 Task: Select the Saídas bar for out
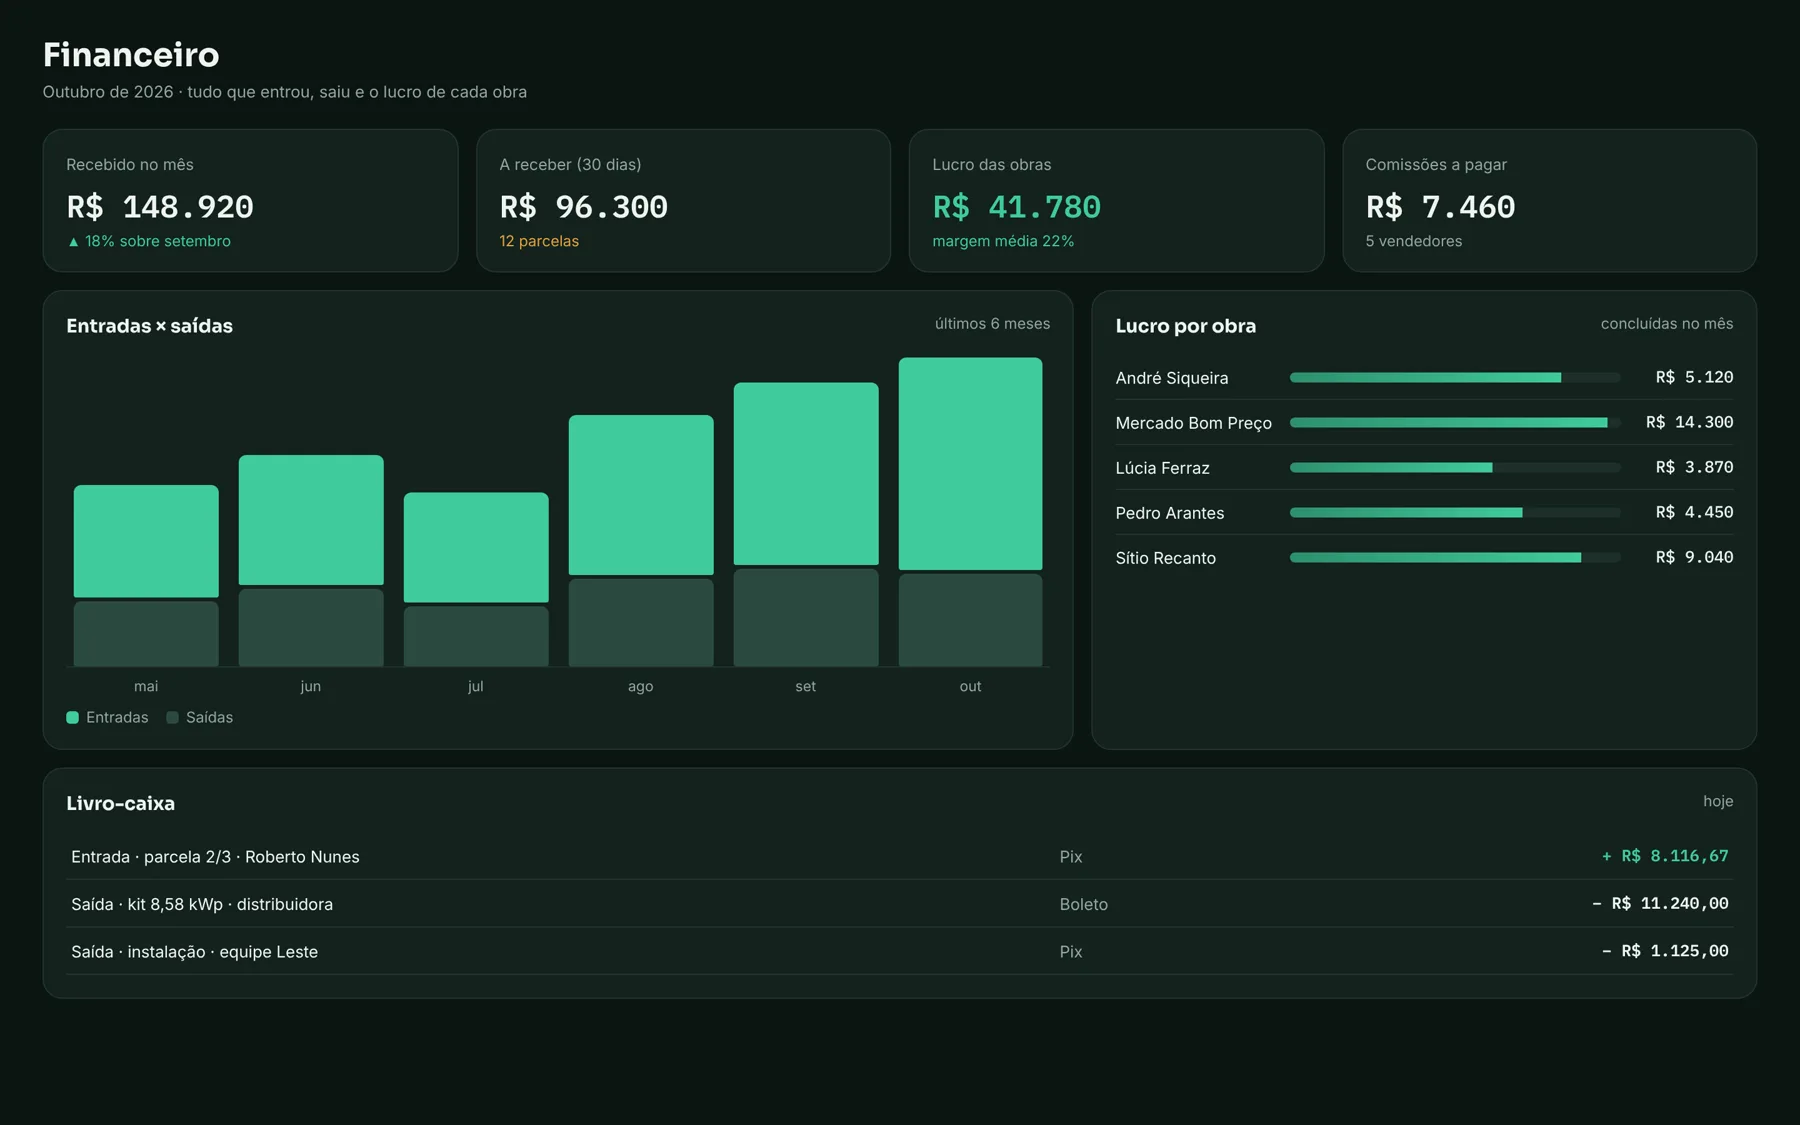coord(970,620)
